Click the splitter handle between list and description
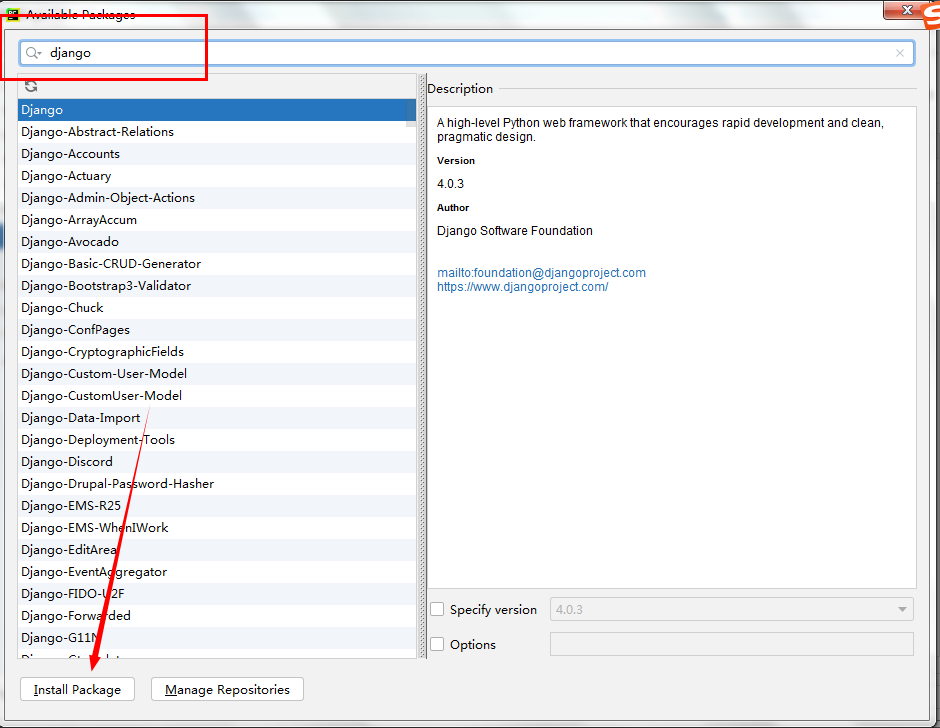Image resolution: width=940 pixels, height=728 pixels. click(x=422, y=366)
